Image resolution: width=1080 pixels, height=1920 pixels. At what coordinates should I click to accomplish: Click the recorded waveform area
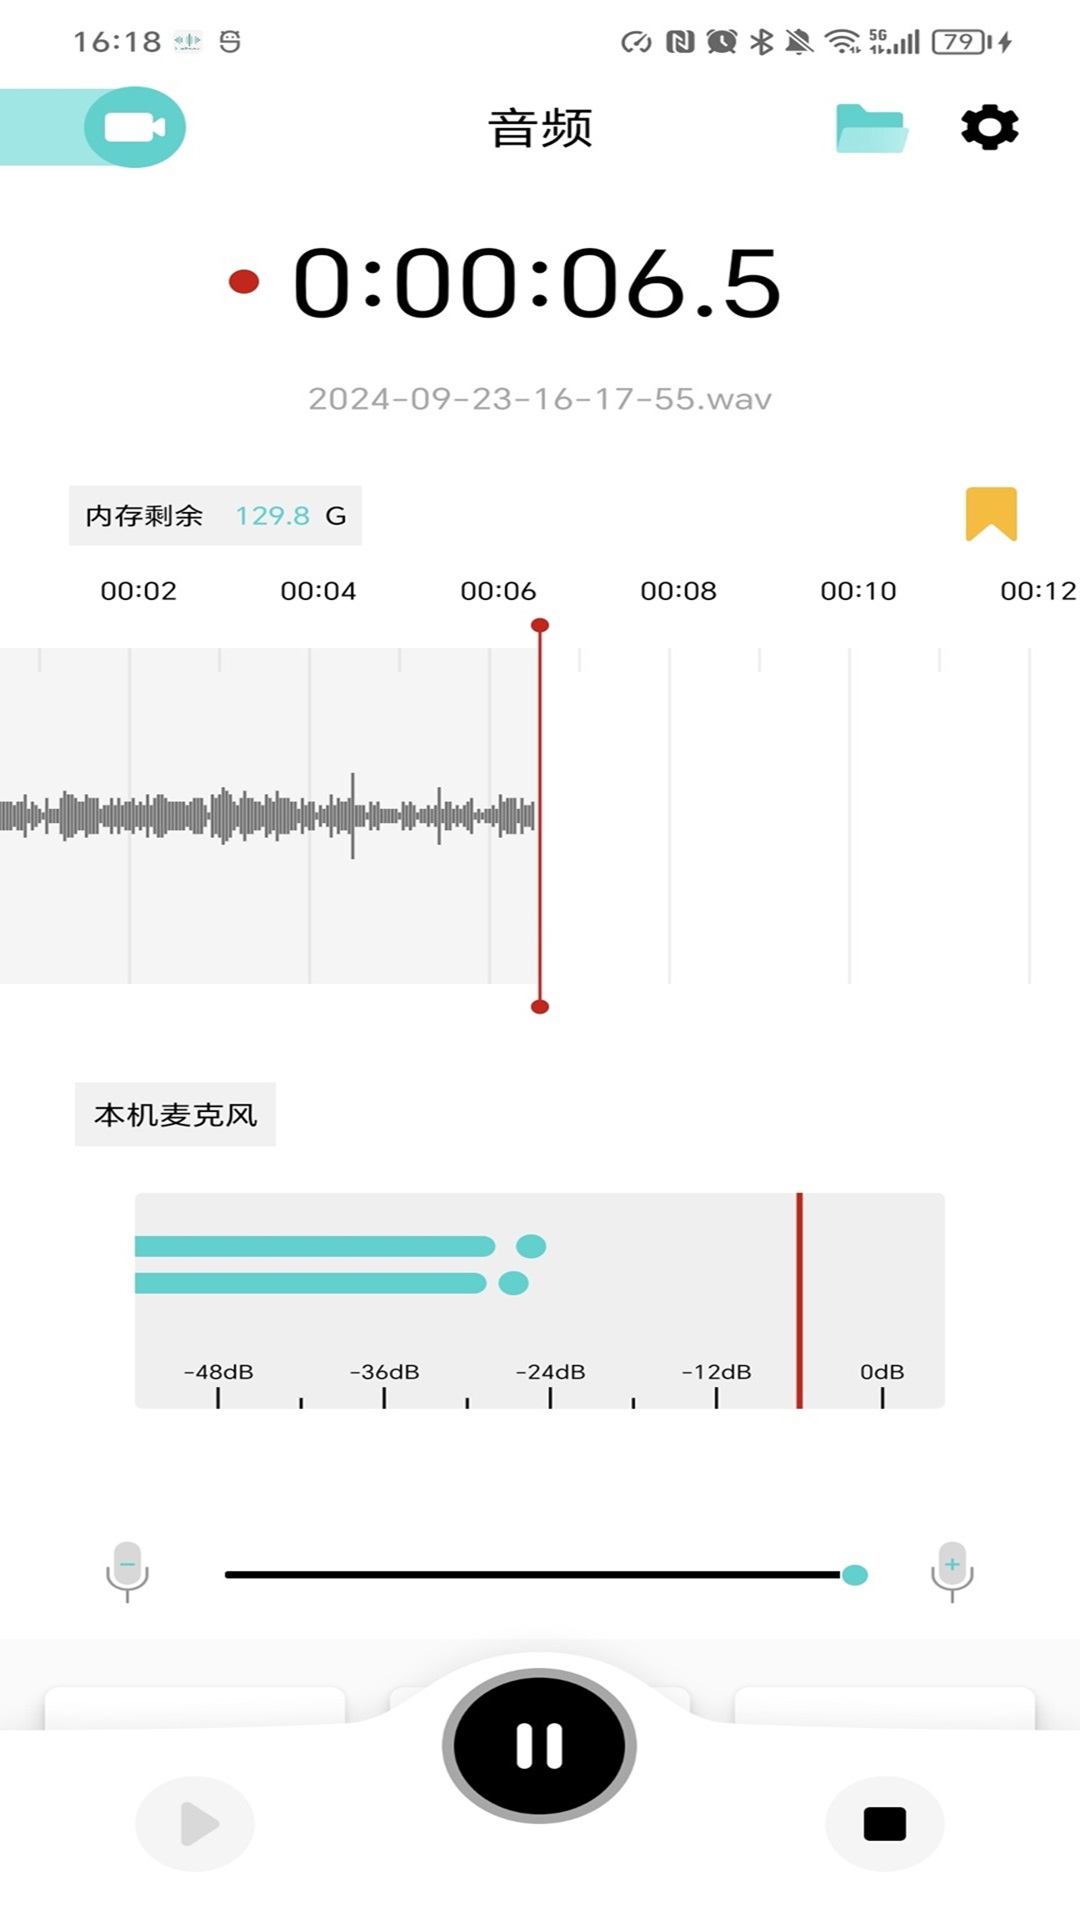[268, 816]
